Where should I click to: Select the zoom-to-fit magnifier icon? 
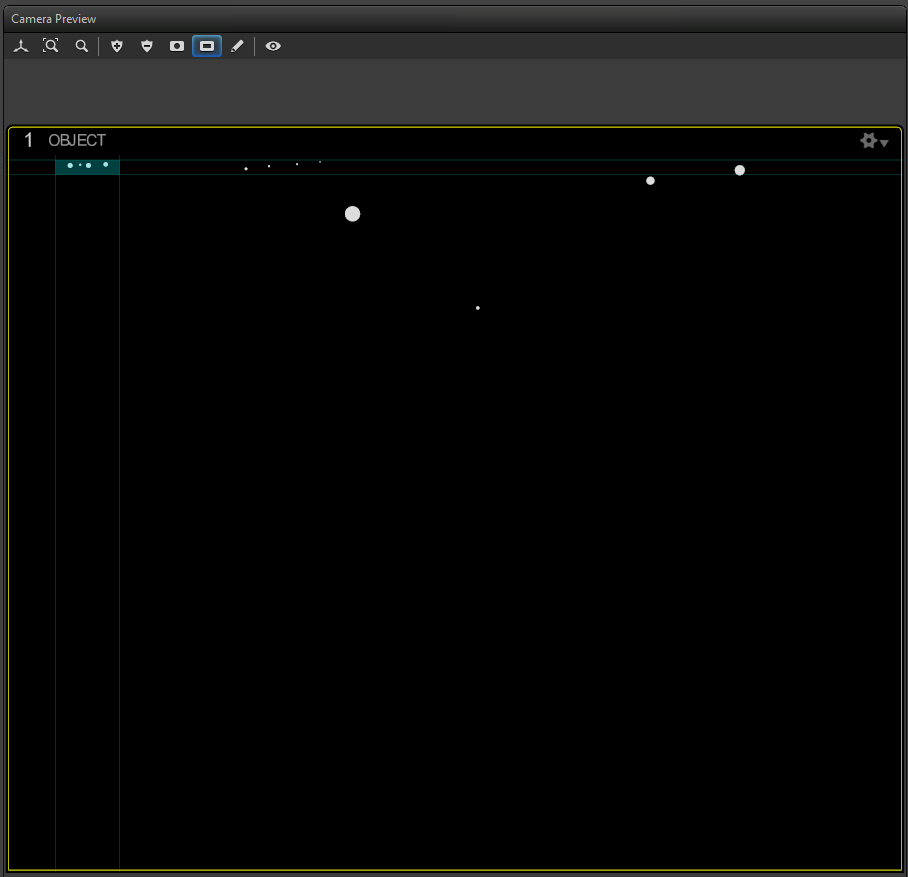51,46
